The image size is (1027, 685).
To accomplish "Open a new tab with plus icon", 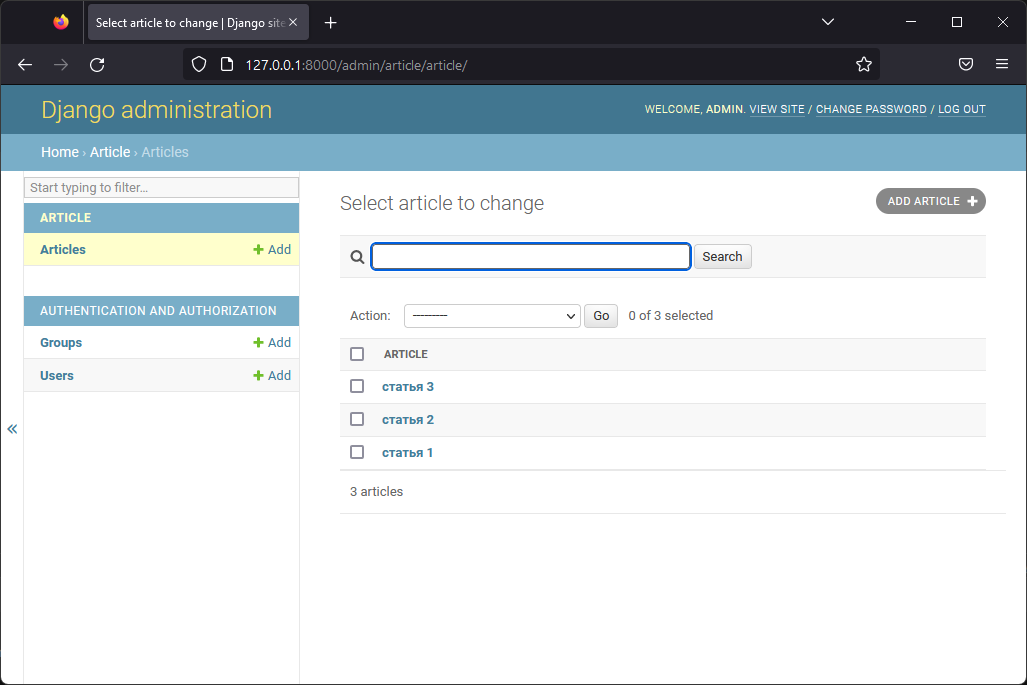I will [x=331, y=23].
